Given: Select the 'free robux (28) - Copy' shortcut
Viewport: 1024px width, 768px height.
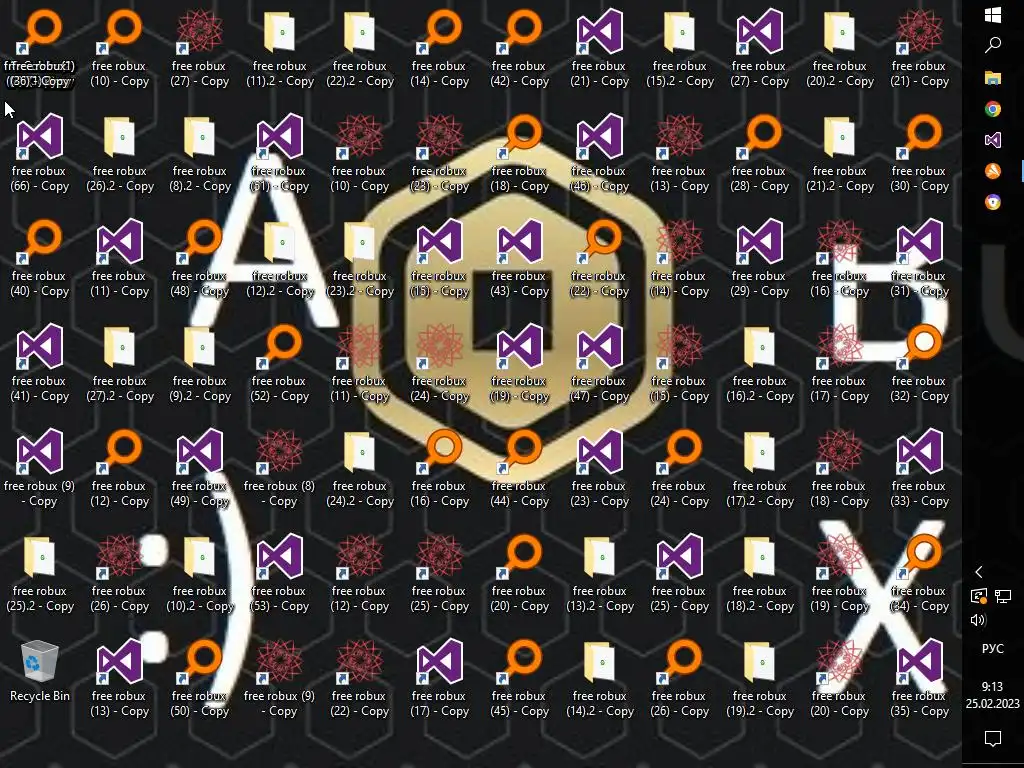Looking at the screenshot, I should tap(760, 153).
